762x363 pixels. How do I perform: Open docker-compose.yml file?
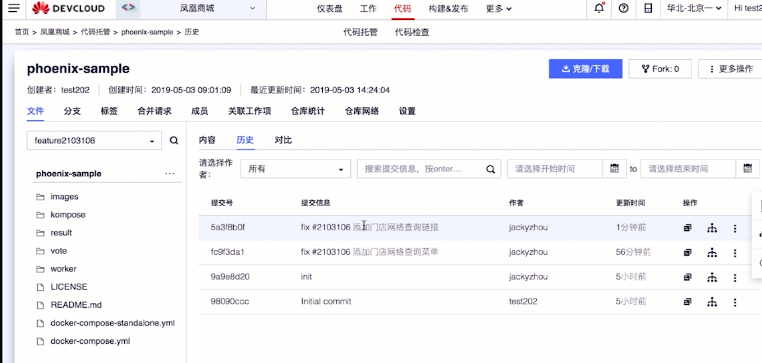click(90, 341)
